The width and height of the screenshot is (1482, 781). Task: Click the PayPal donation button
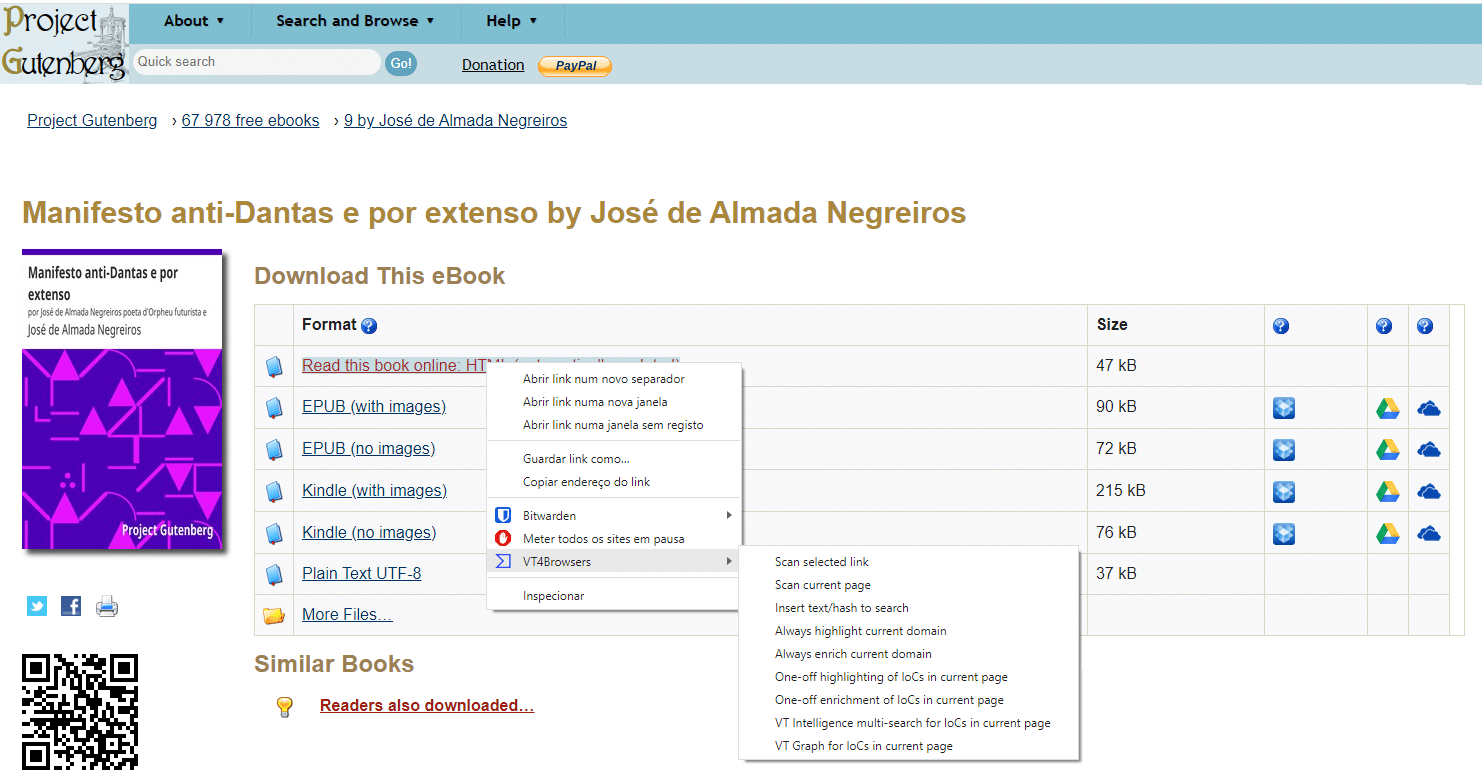(575, 66)
